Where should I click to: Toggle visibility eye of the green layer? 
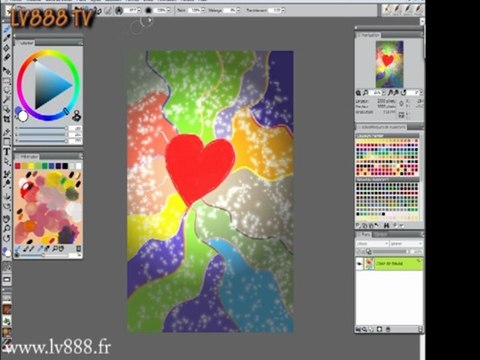click(359, 264)
